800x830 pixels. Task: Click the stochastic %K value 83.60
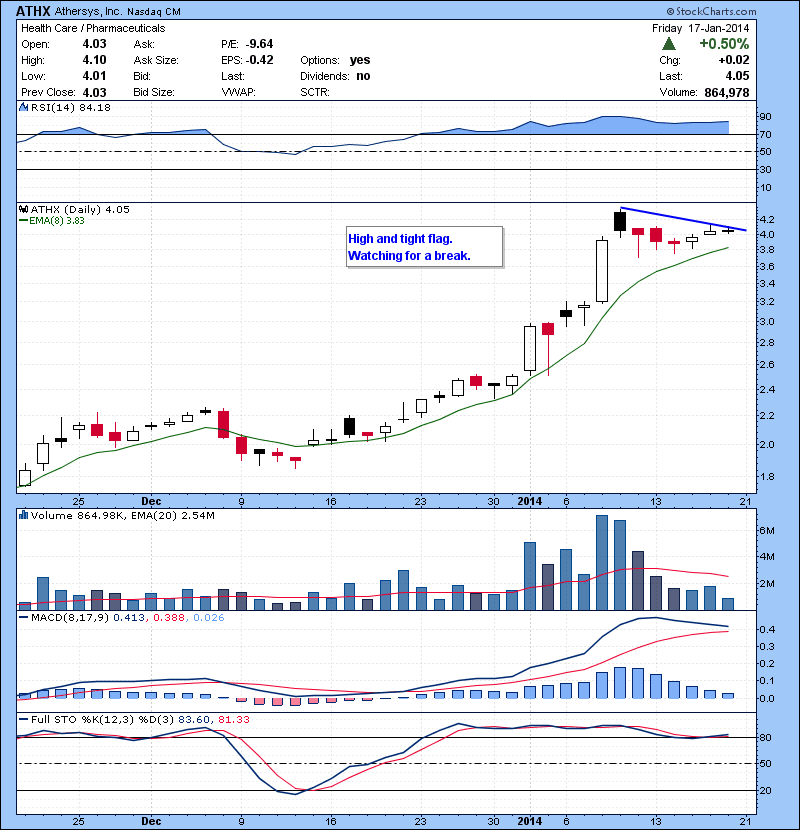(194, 719)
